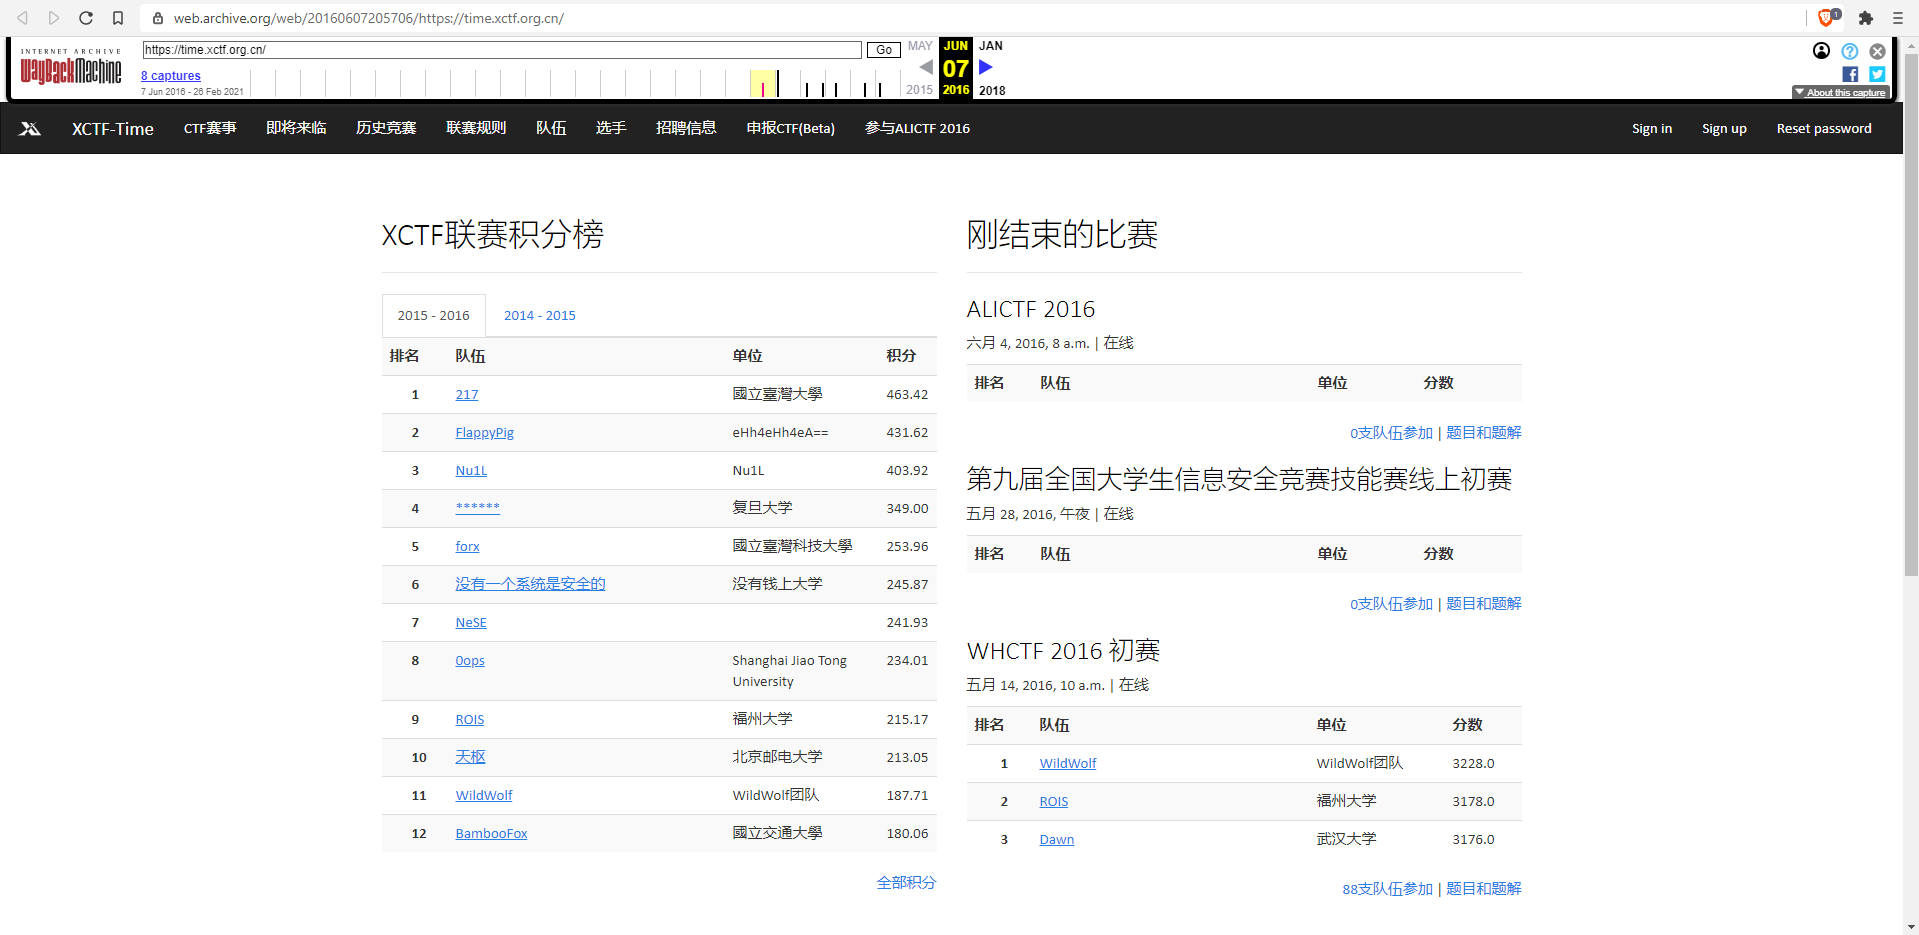Click the page vertical scrollbar thumb
The height and width of the screenshot is (935, 1919).
click(x=1911, y=314)
